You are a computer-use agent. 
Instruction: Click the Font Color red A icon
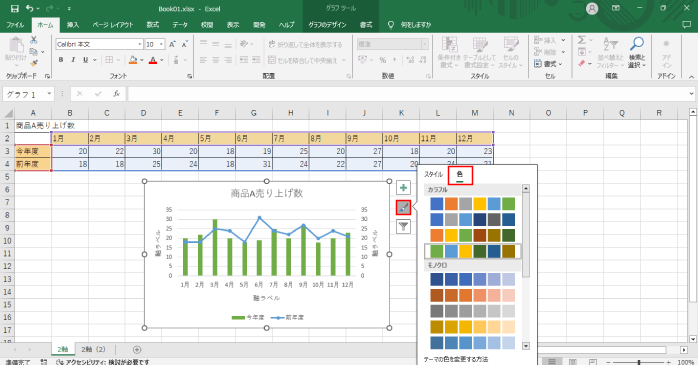[153, 60]
